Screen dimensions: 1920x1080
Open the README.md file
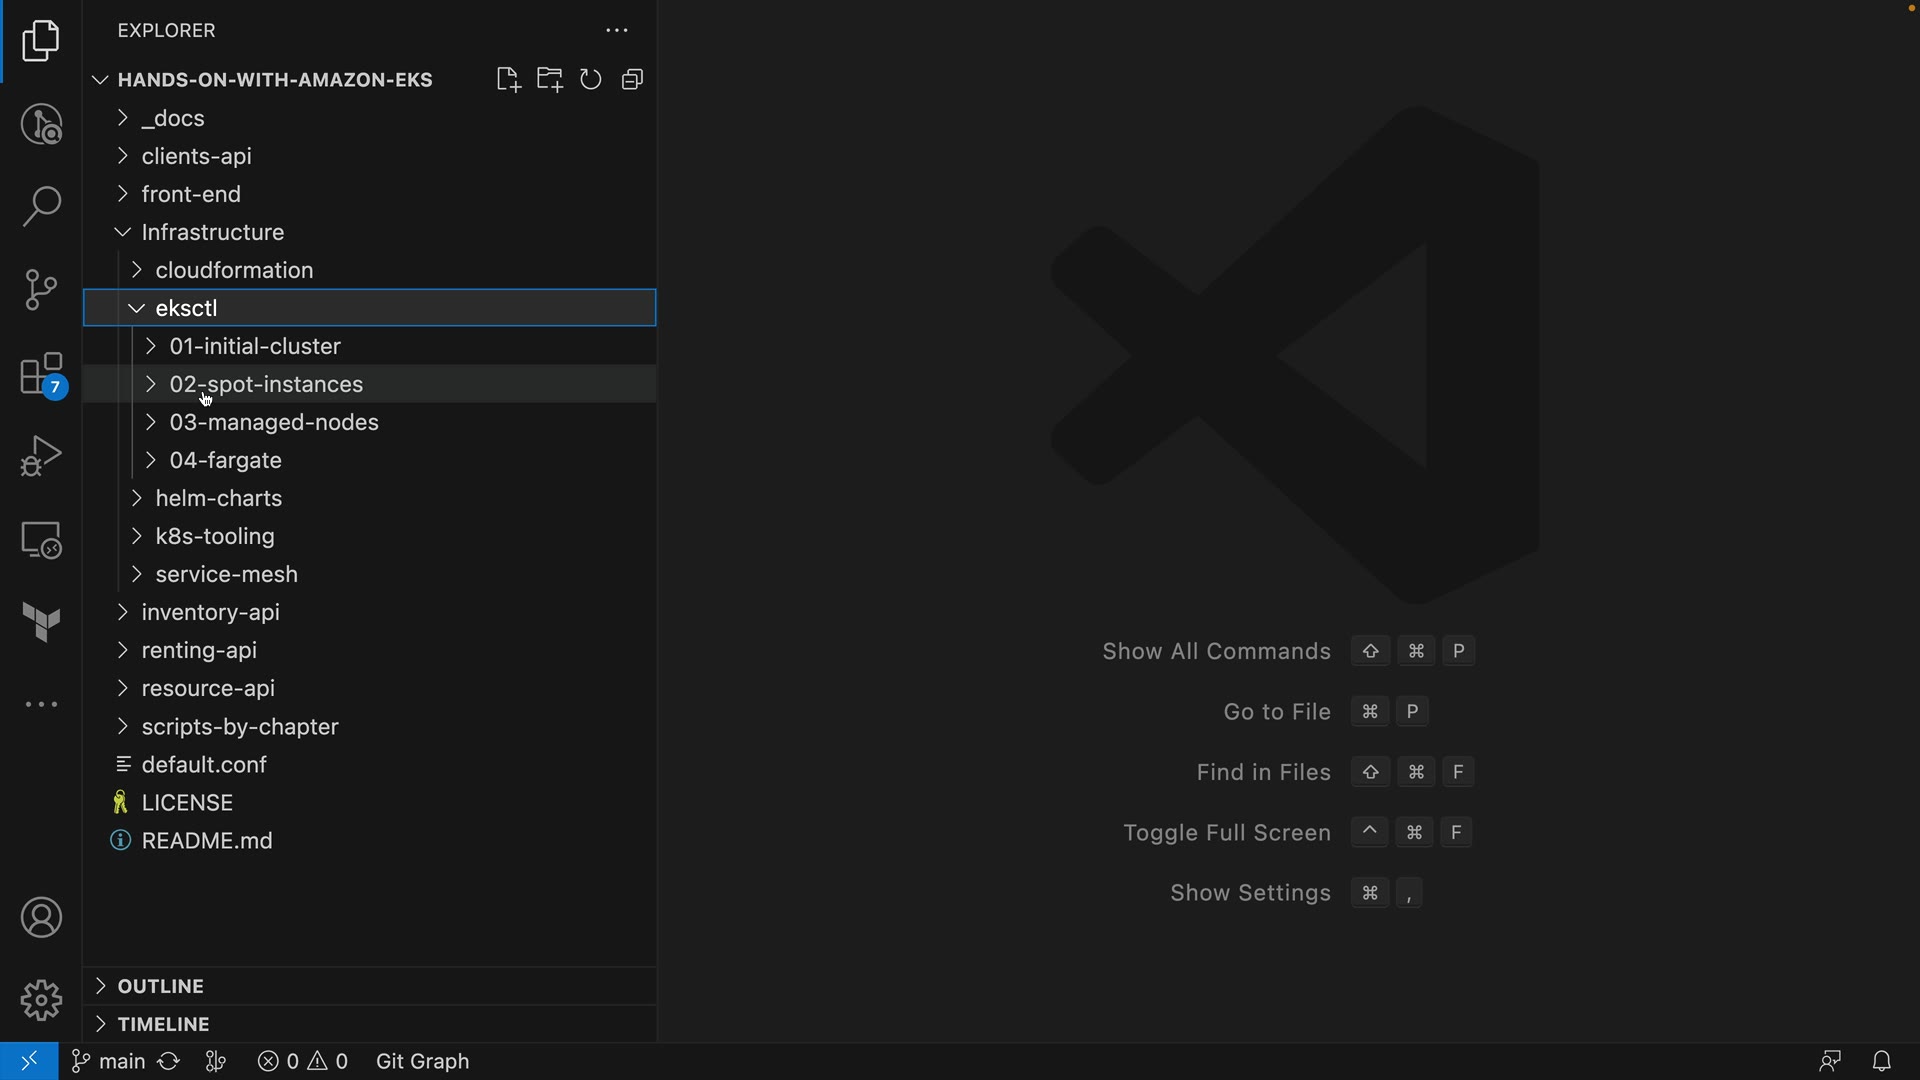pos(207,841)
